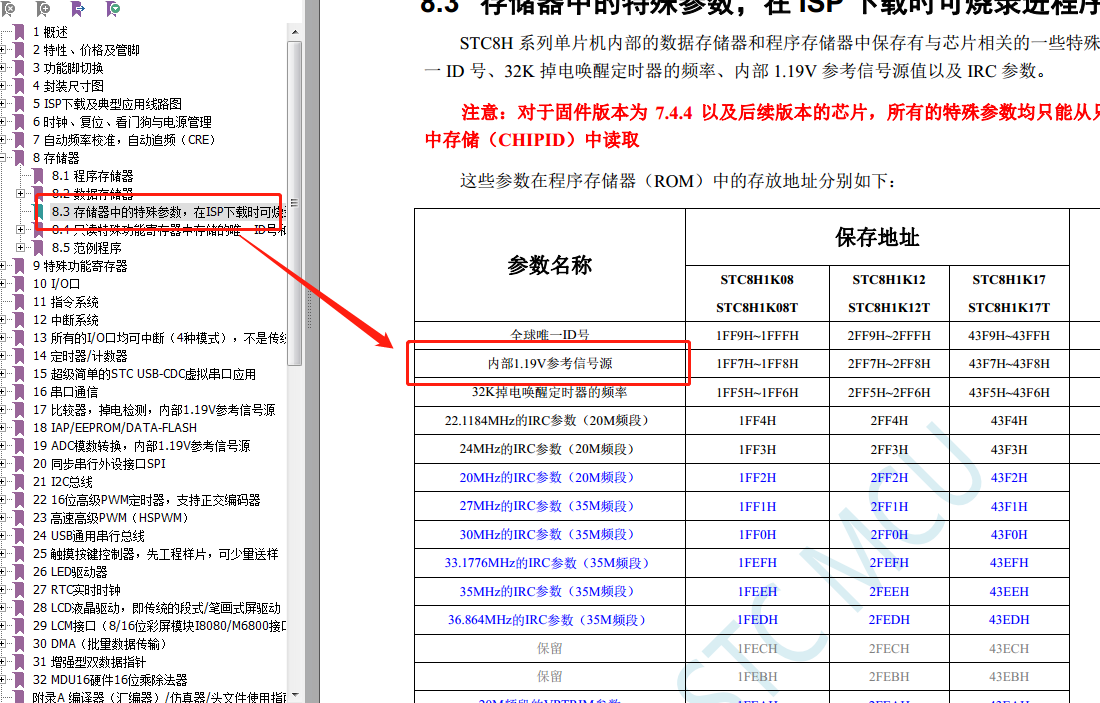This screenshot has height=703, width=1100.
Task: Click the blue 36.864MHz的IRC参数 cell
Action: 550,620
